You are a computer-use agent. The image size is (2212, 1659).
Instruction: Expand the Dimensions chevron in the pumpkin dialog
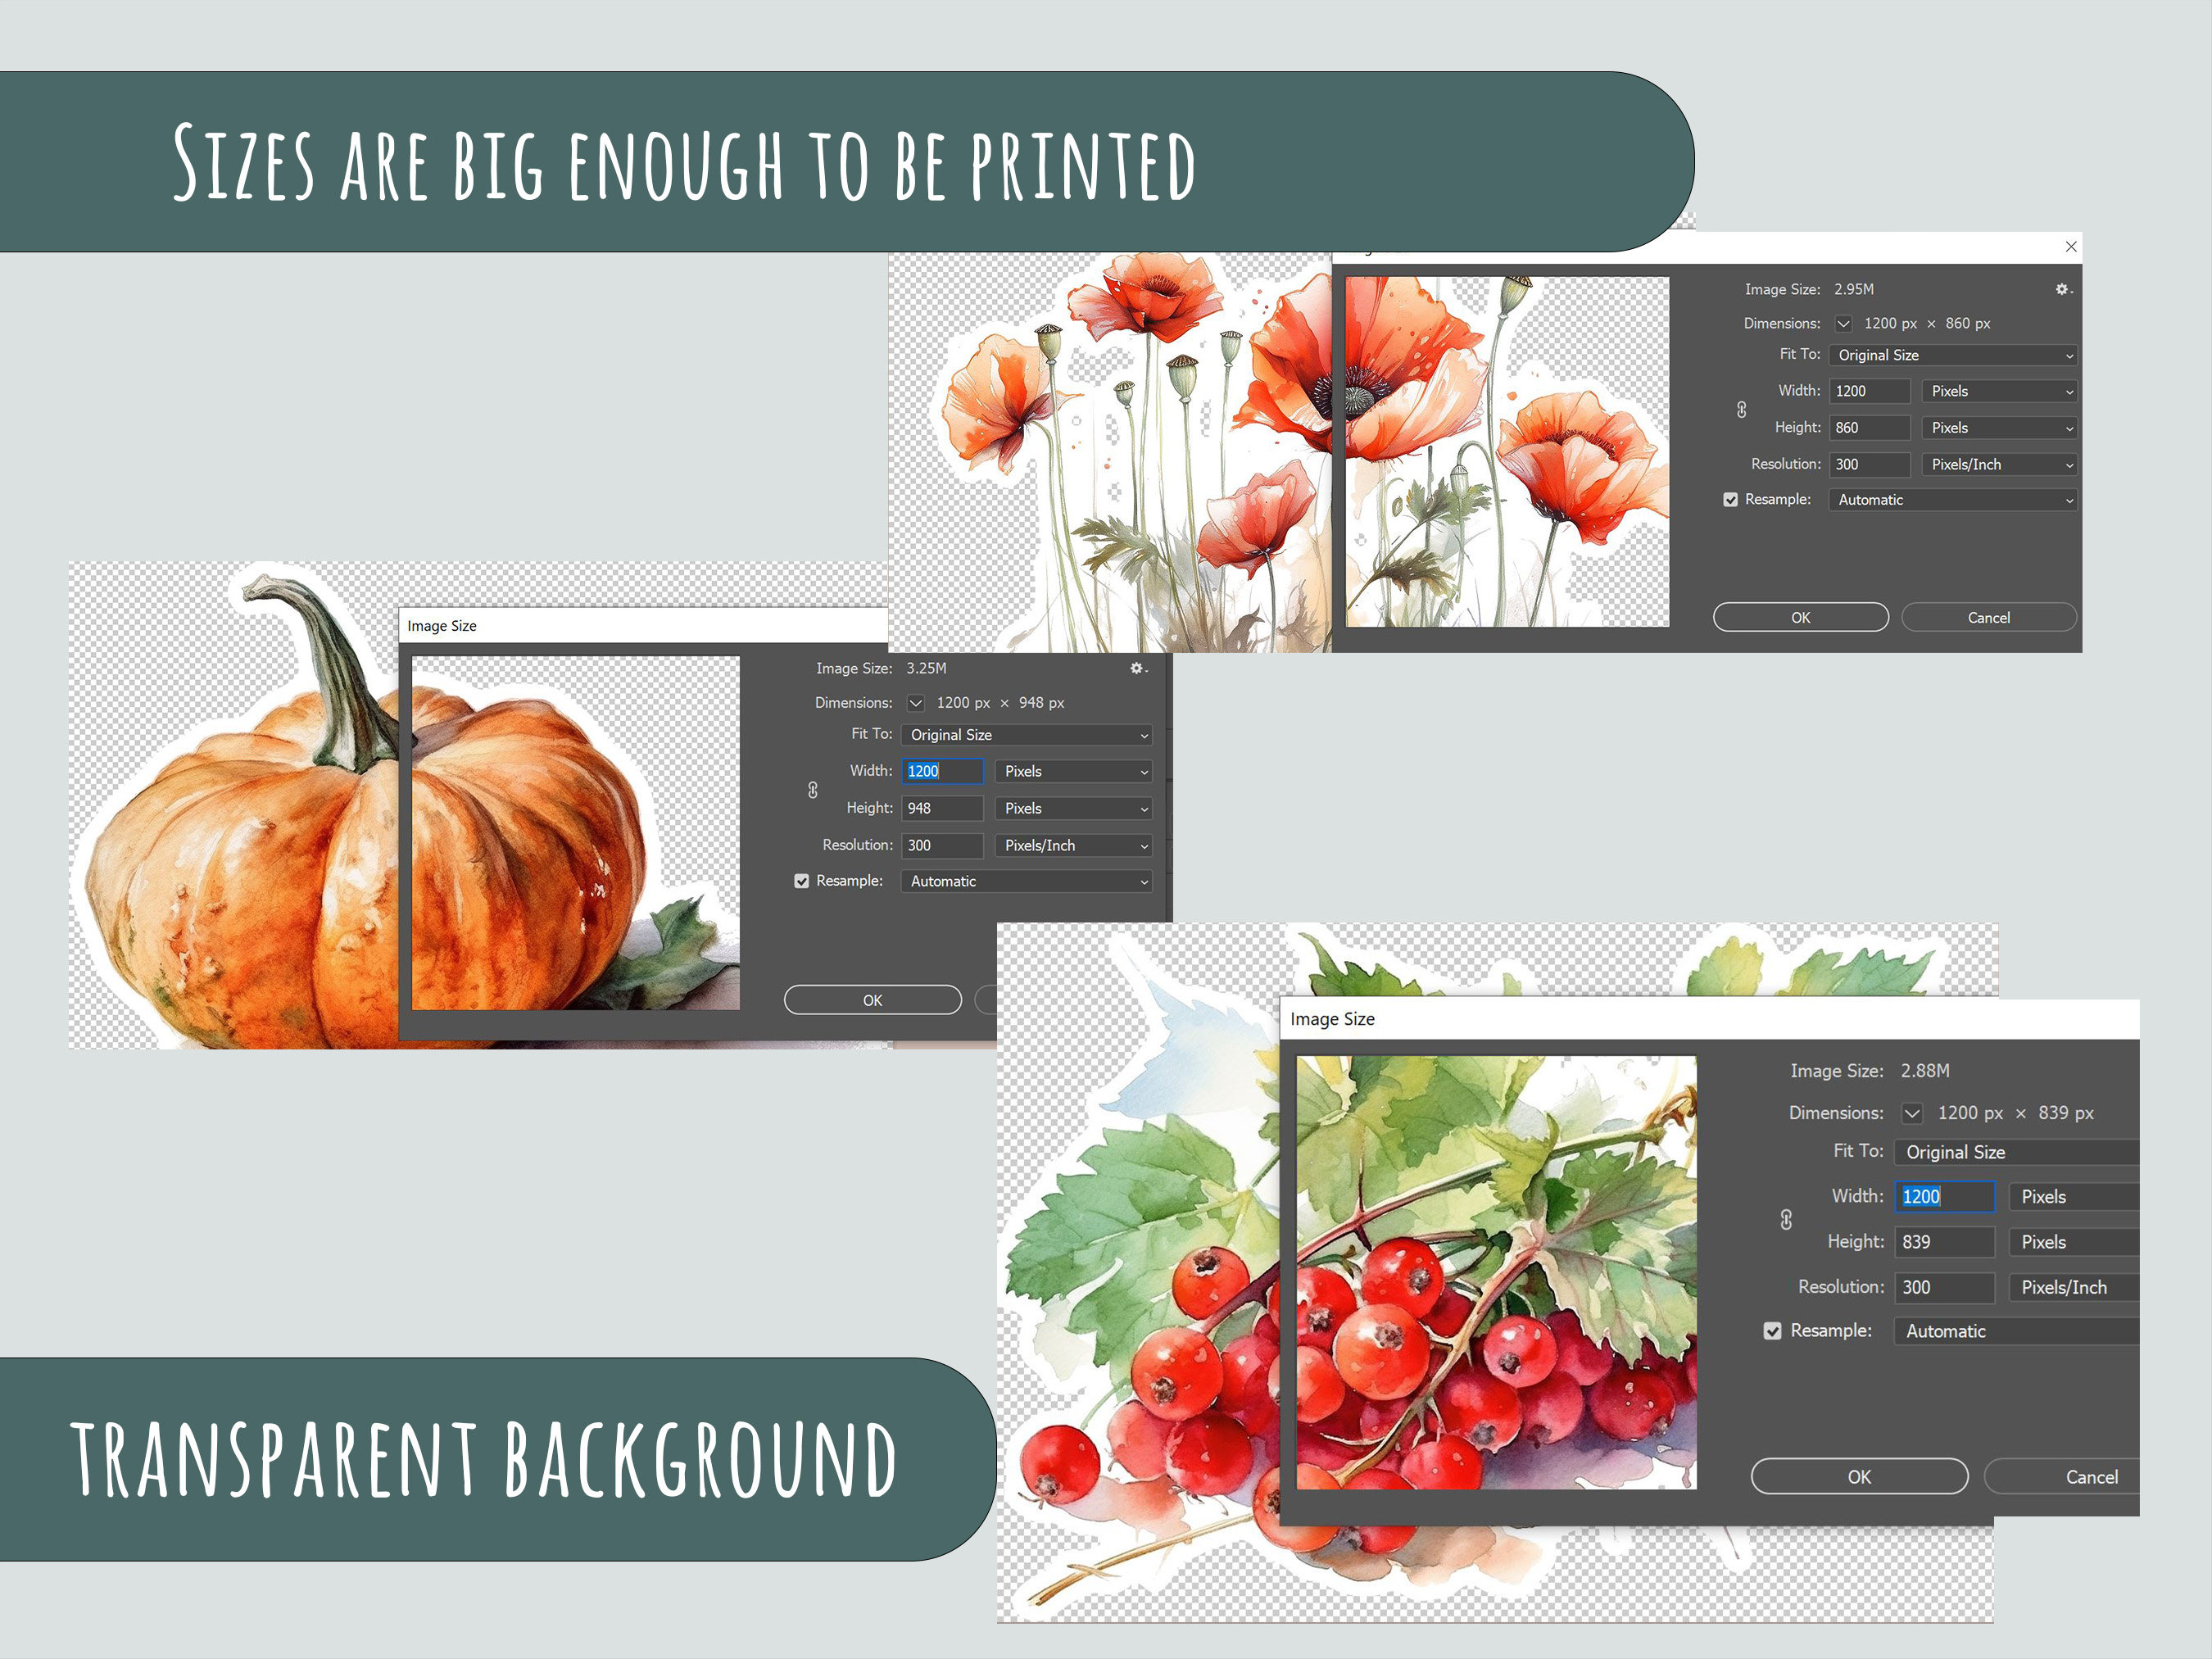pyautogui.click(x=915, y=703)
